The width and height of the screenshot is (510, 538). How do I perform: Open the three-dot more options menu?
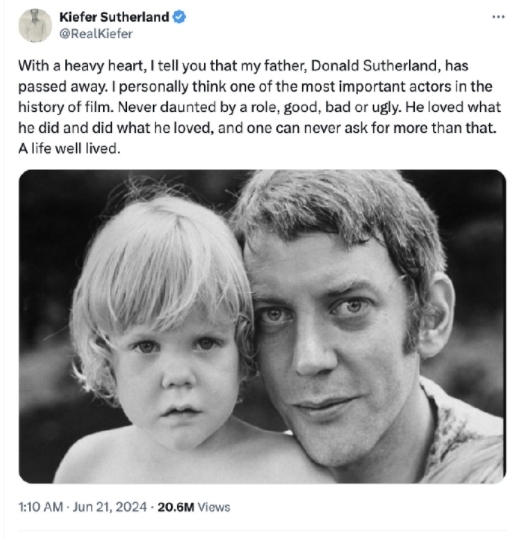click(498, 16)
